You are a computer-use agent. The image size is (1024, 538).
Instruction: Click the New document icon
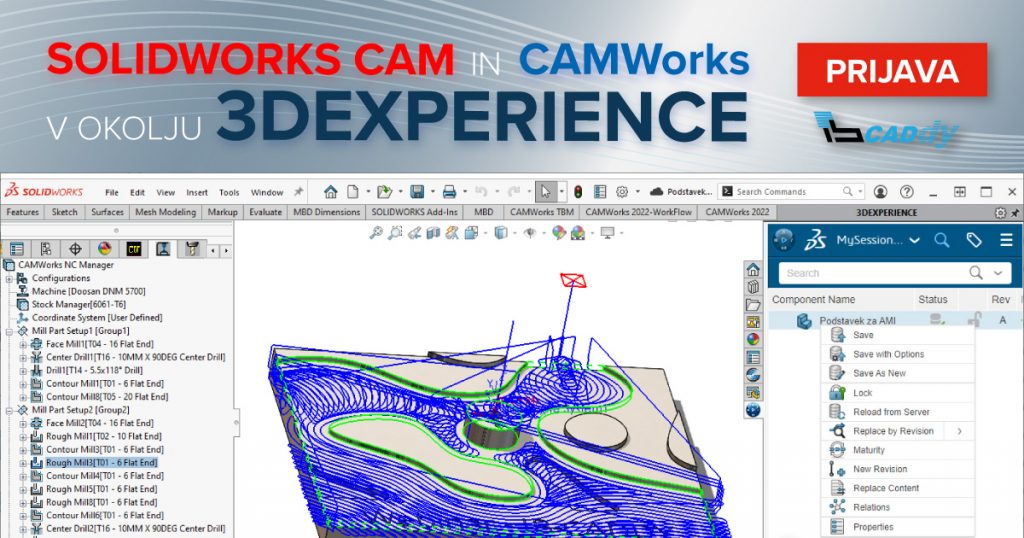click(353, 192)
